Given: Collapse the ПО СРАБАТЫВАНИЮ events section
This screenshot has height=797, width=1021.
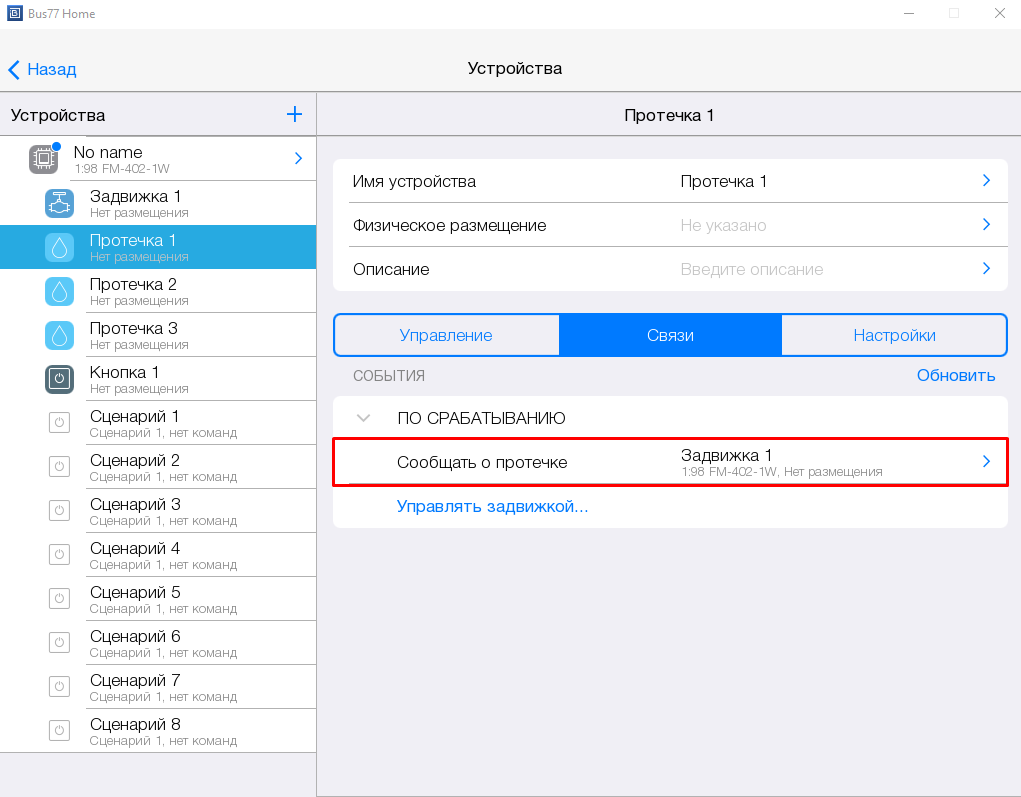Looking at the screenshot, I should tap(364, 418).
